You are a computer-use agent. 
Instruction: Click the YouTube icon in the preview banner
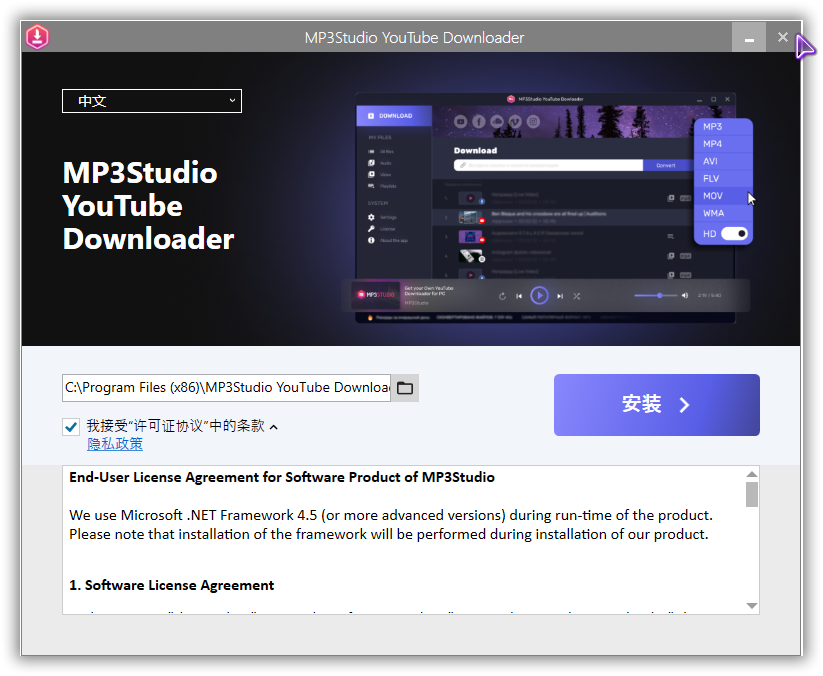coord(461,122)
